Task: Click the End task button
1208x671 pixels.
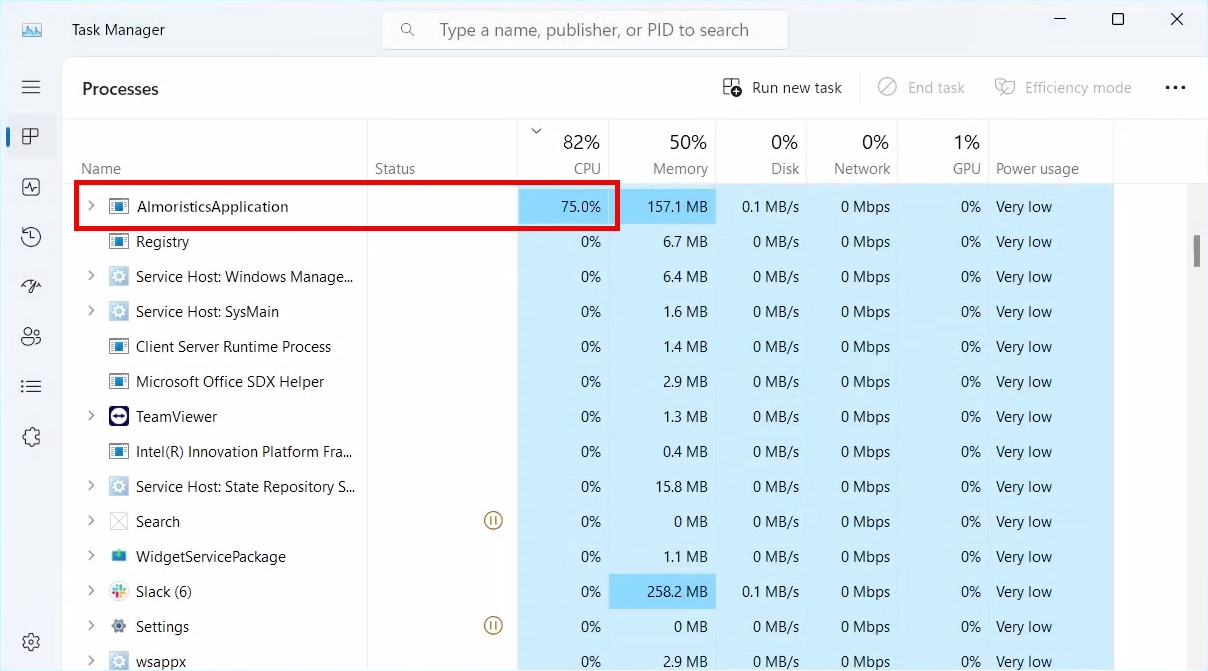Action: [x=921, y=87]
